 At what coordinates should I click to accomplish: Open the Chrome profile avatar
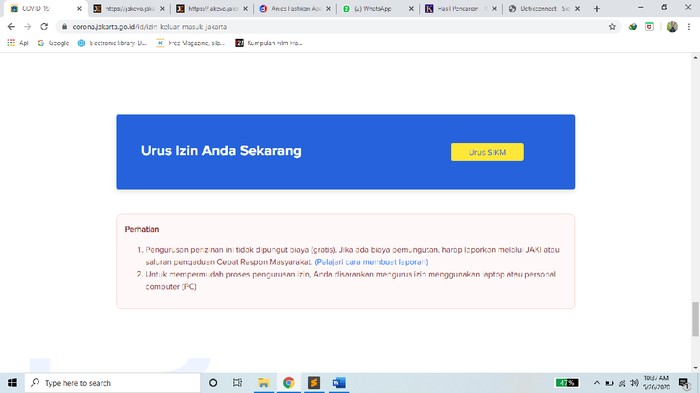pyautogui.click(x=672, y=27)
